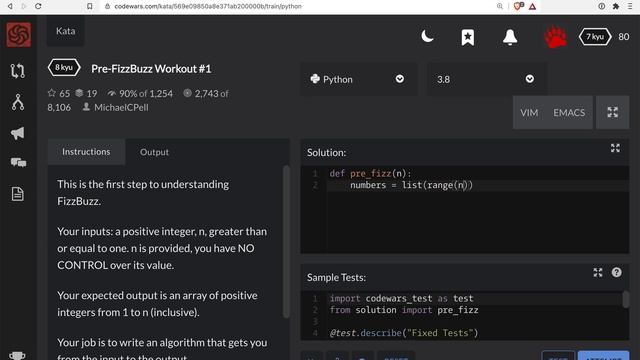Click the Sample Tests scrollbar

click(x=625, y=300)
